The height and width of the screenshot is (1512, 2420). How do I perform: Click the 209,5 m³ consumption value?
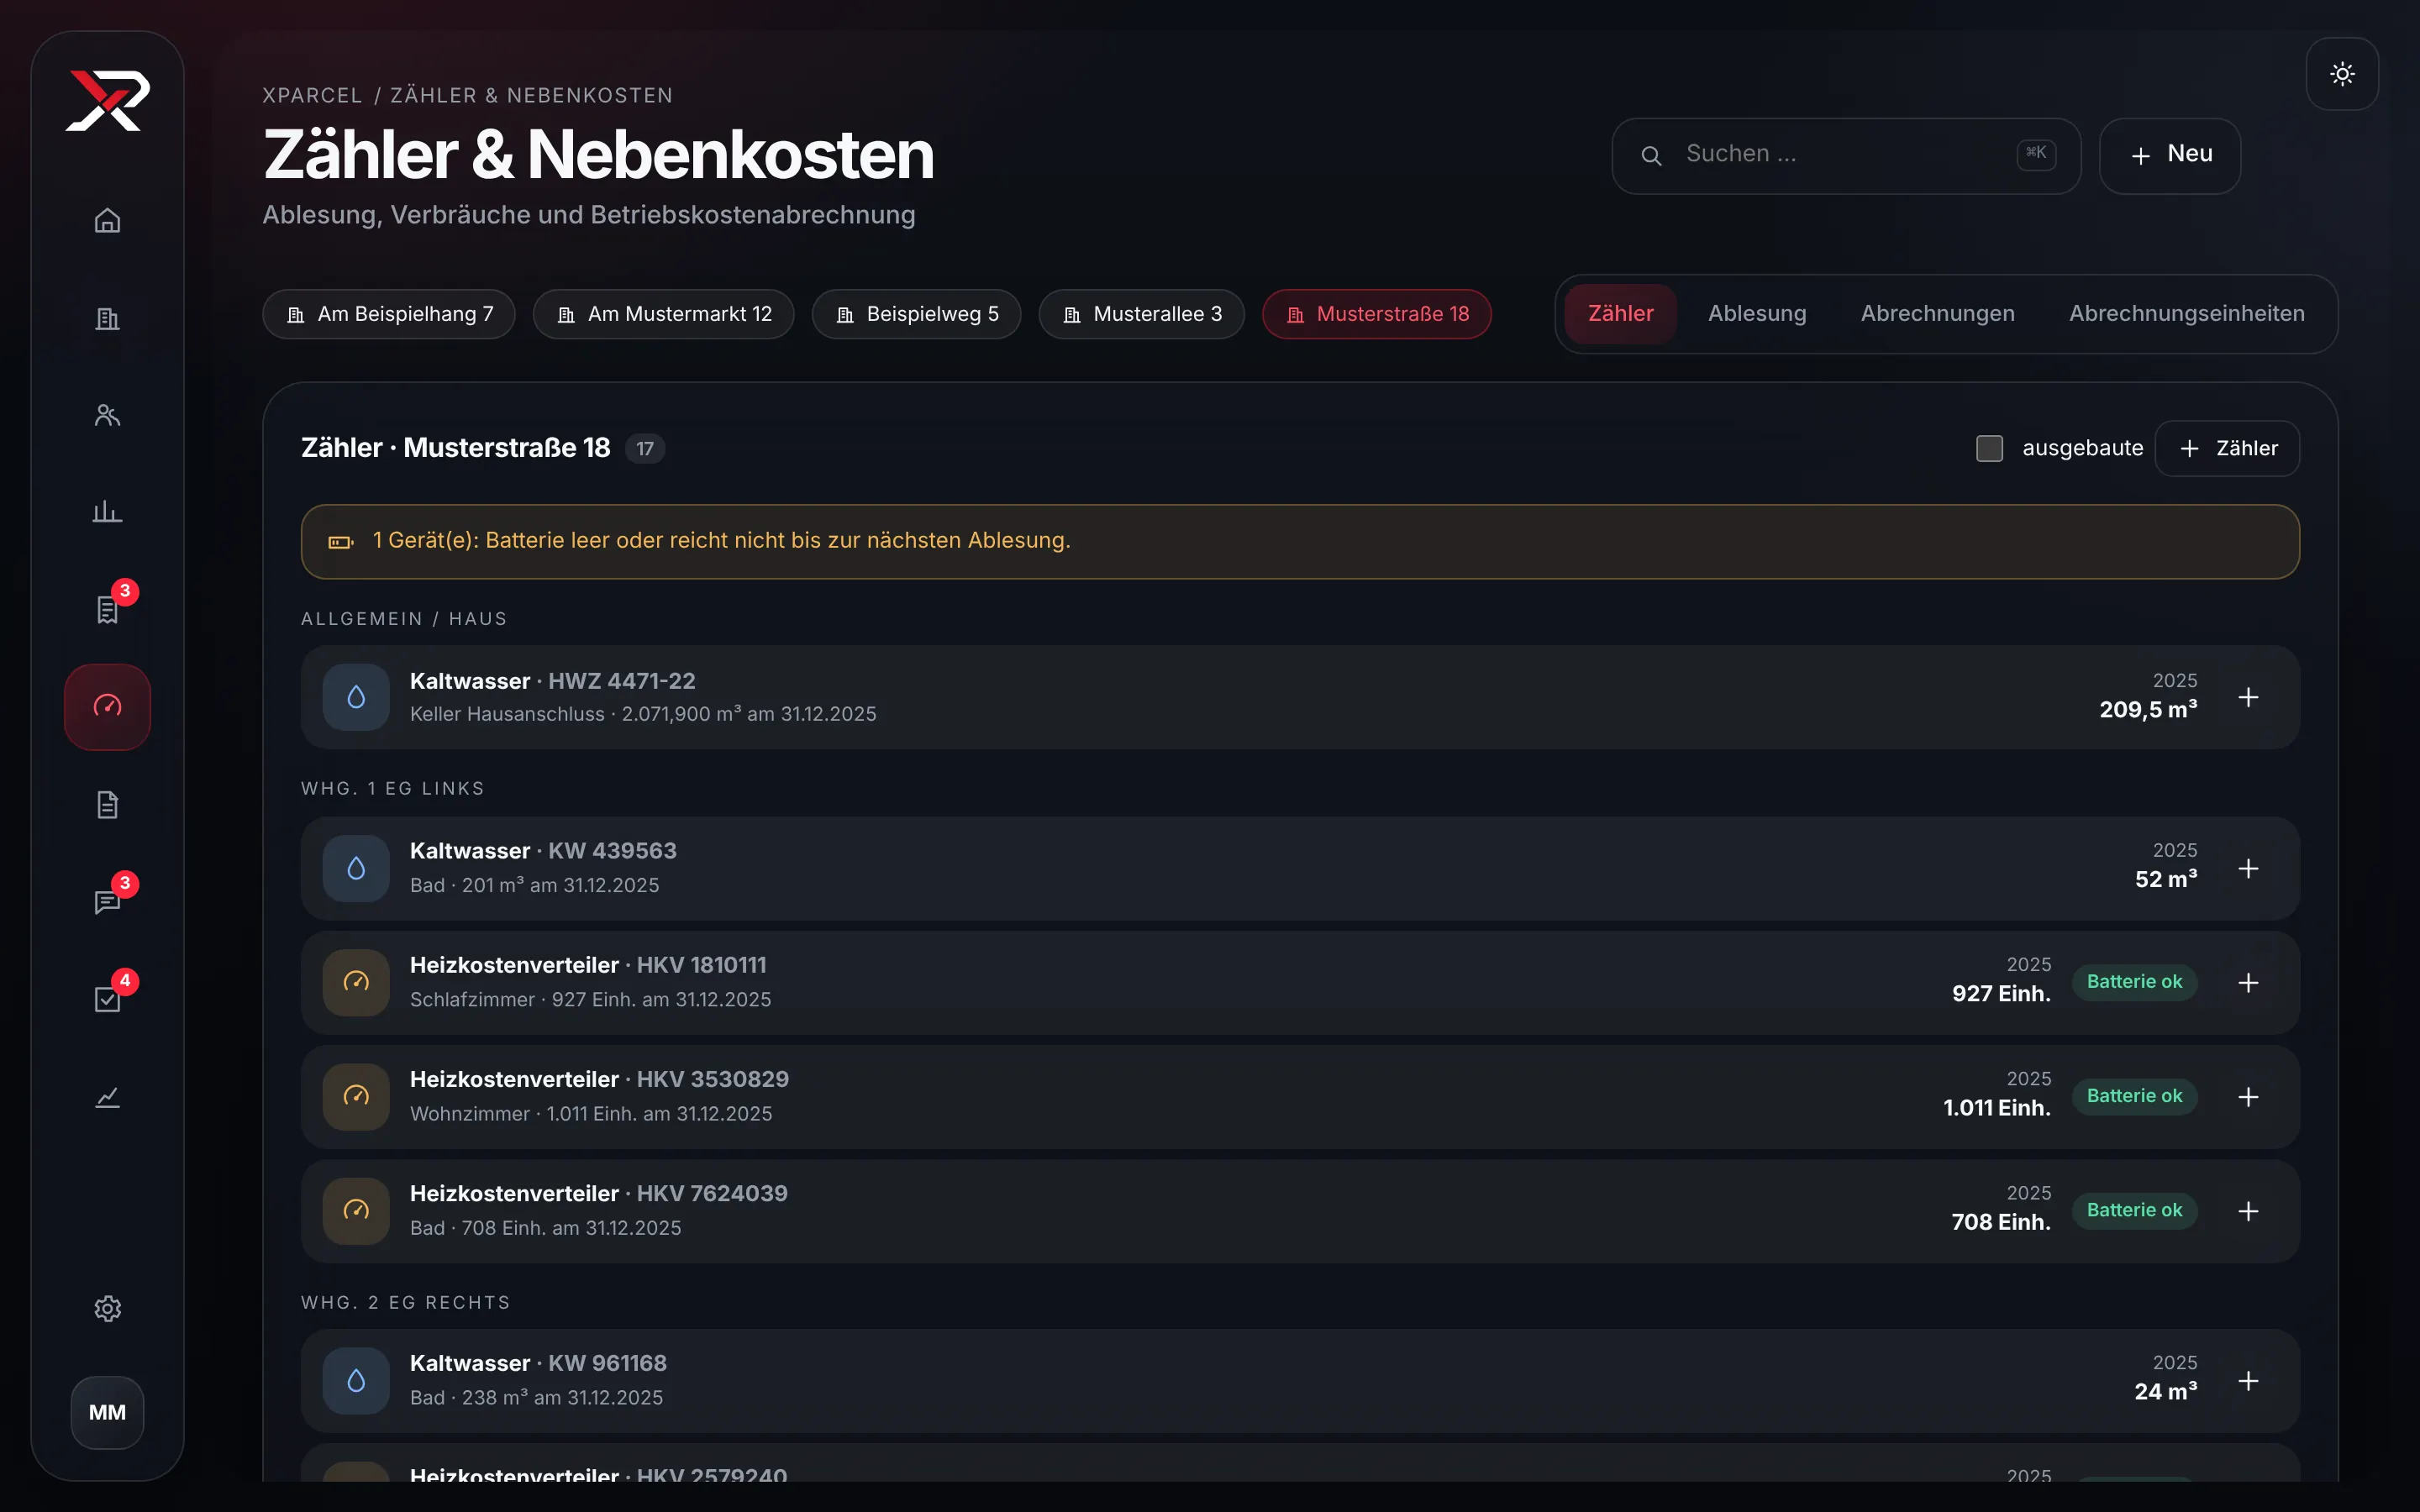click(x=2148, y=710)
